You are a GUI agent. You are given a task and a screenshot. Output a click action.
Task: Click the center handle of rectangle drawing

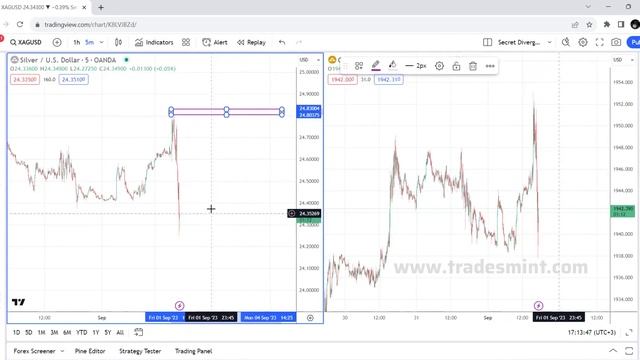[227, 112]
